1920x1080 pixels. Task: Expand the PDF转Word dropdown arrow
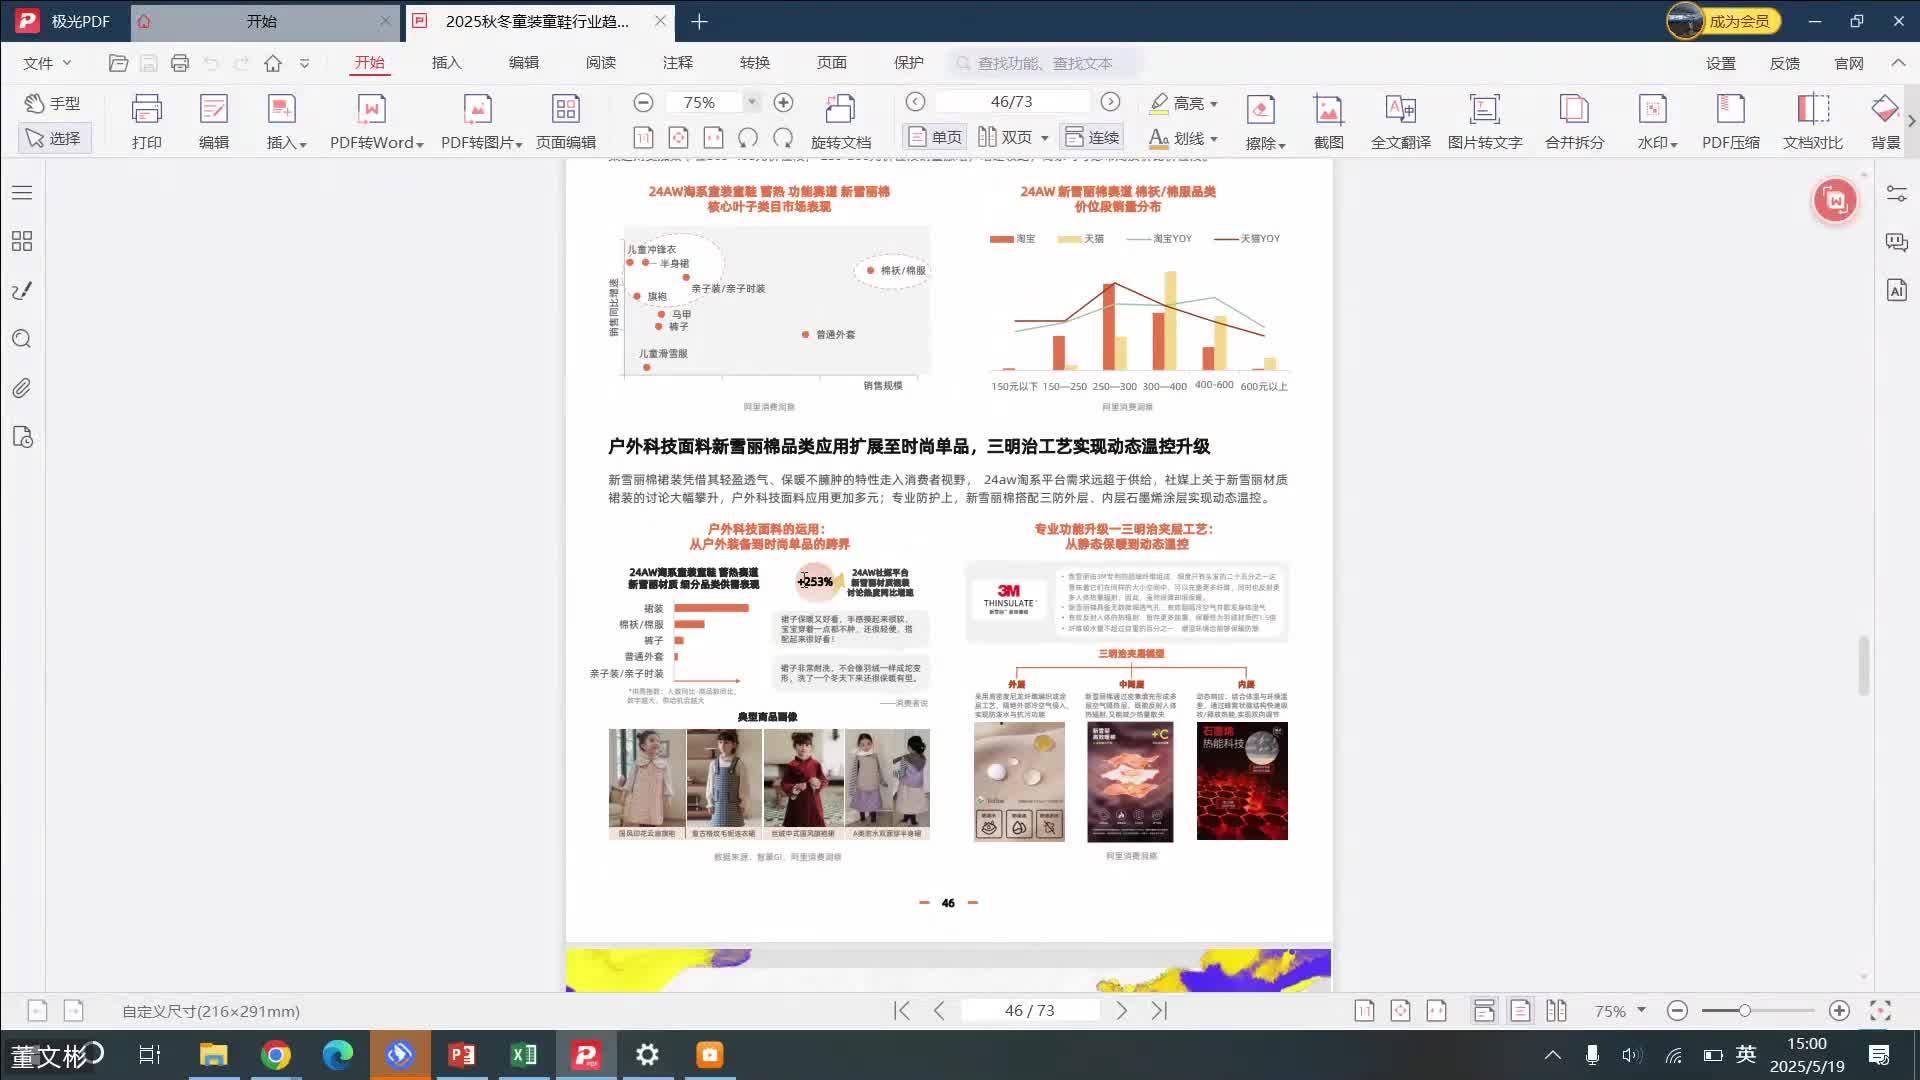[x=420, y=144]
